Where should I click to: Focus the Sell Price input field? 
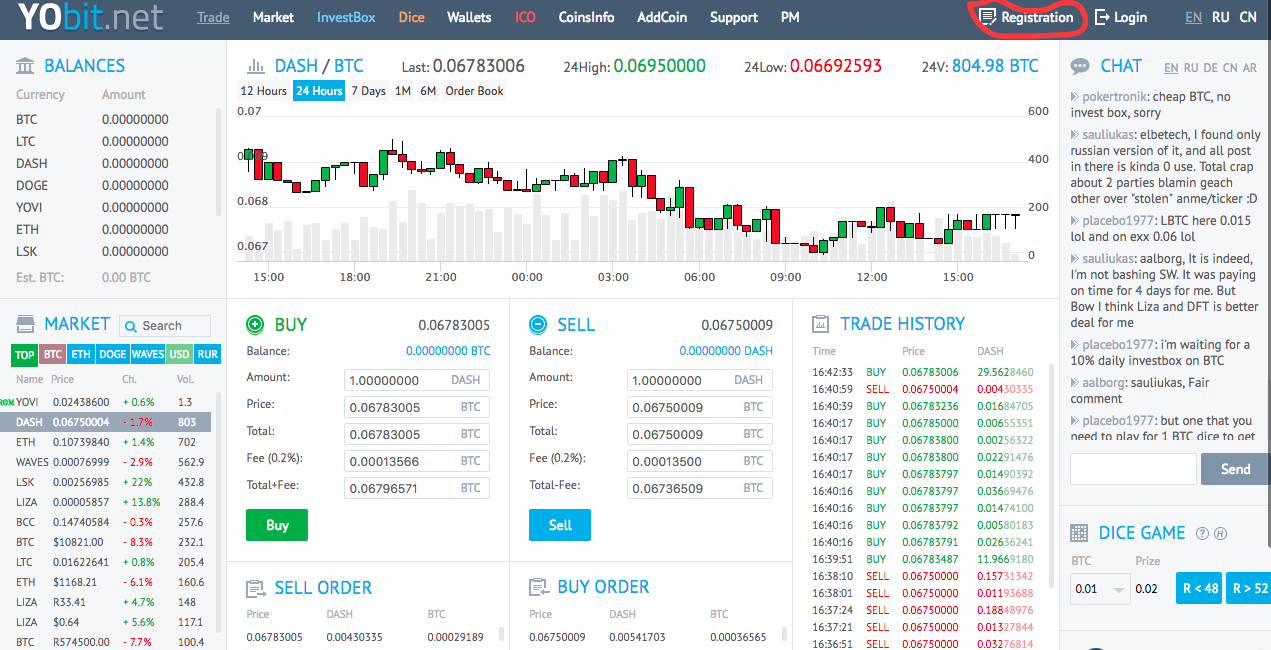pyautogui.click(x=699, y=407)
